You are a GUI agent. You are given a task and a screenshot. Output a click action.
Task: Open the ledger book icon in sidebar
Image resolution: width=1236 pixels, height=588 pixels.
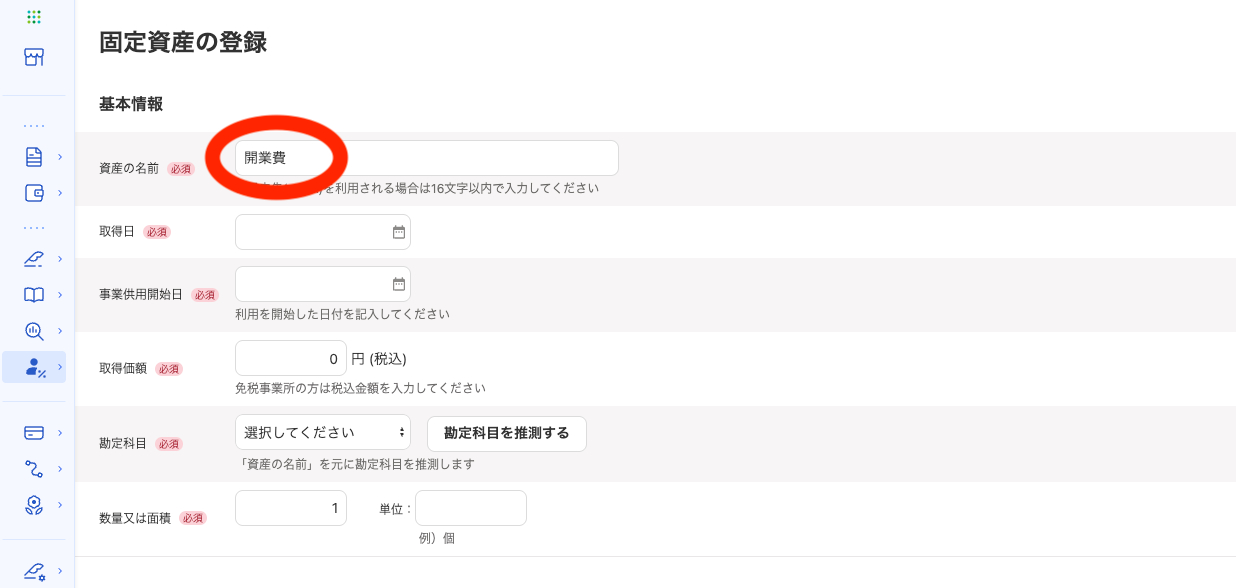pyautogui.click(x=36, y=294)
